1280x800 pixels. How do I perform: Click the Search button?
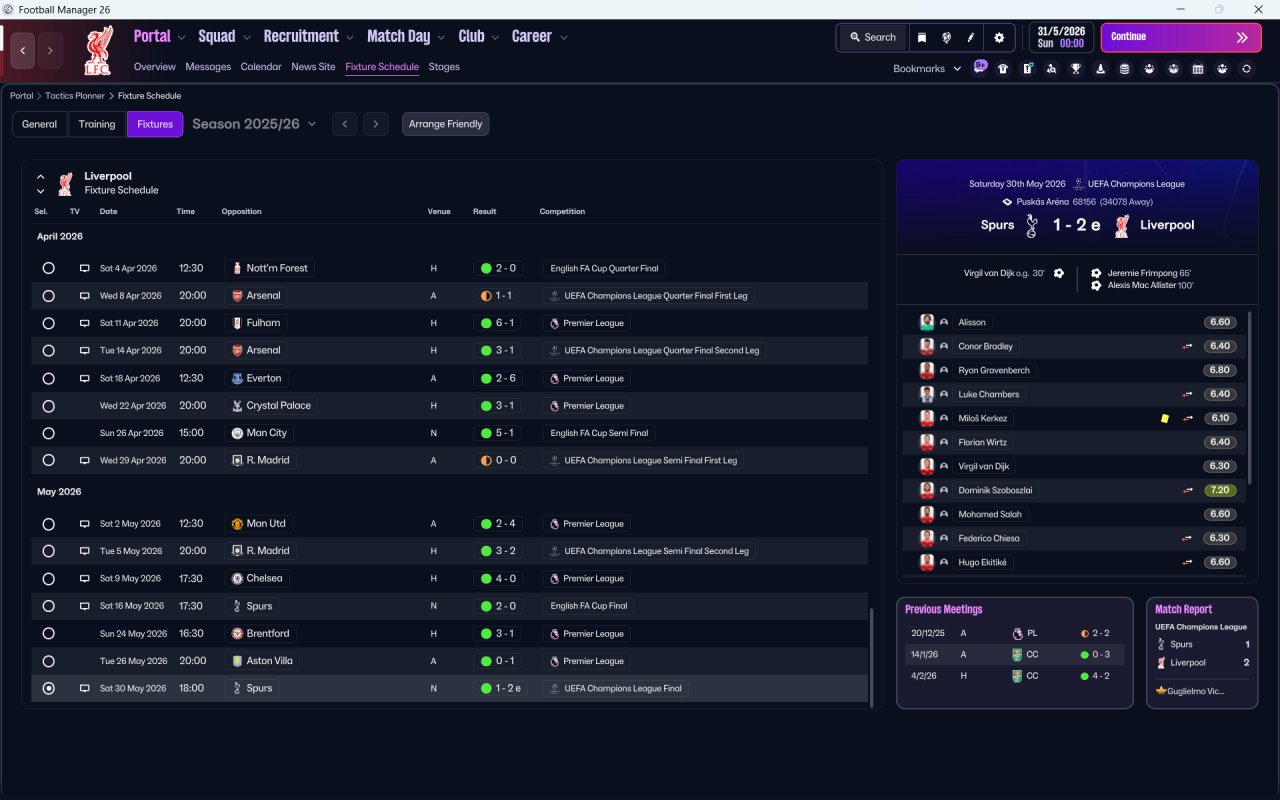(873, 37)
